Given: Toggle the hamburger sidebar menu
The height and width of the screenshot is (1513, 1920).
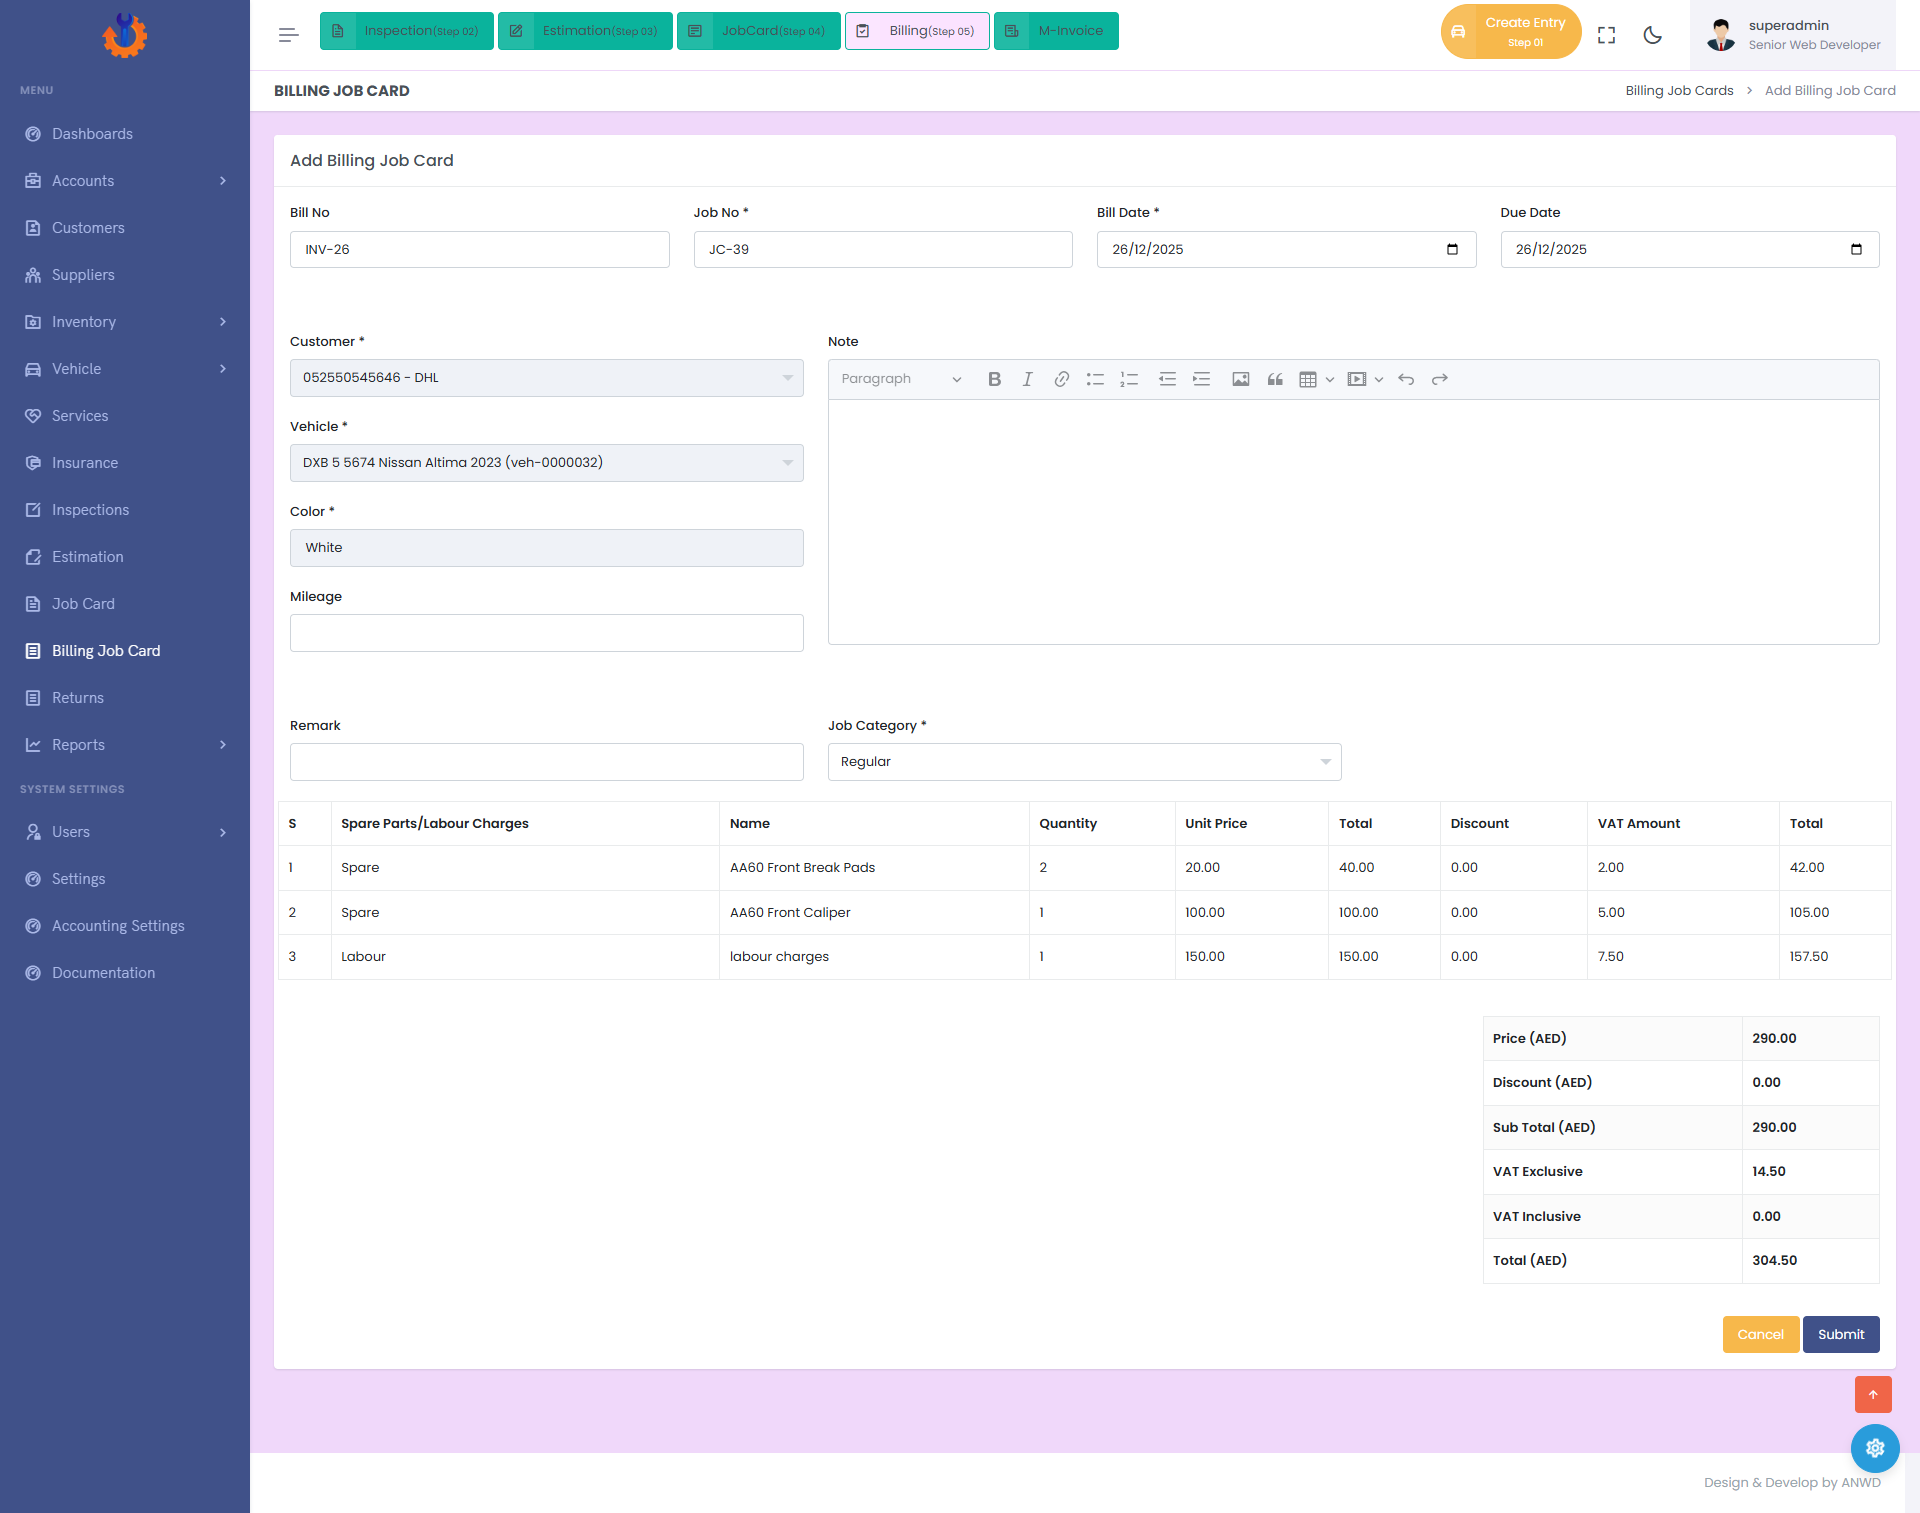Looking at the screenshot, I should (x=288, y=35).
